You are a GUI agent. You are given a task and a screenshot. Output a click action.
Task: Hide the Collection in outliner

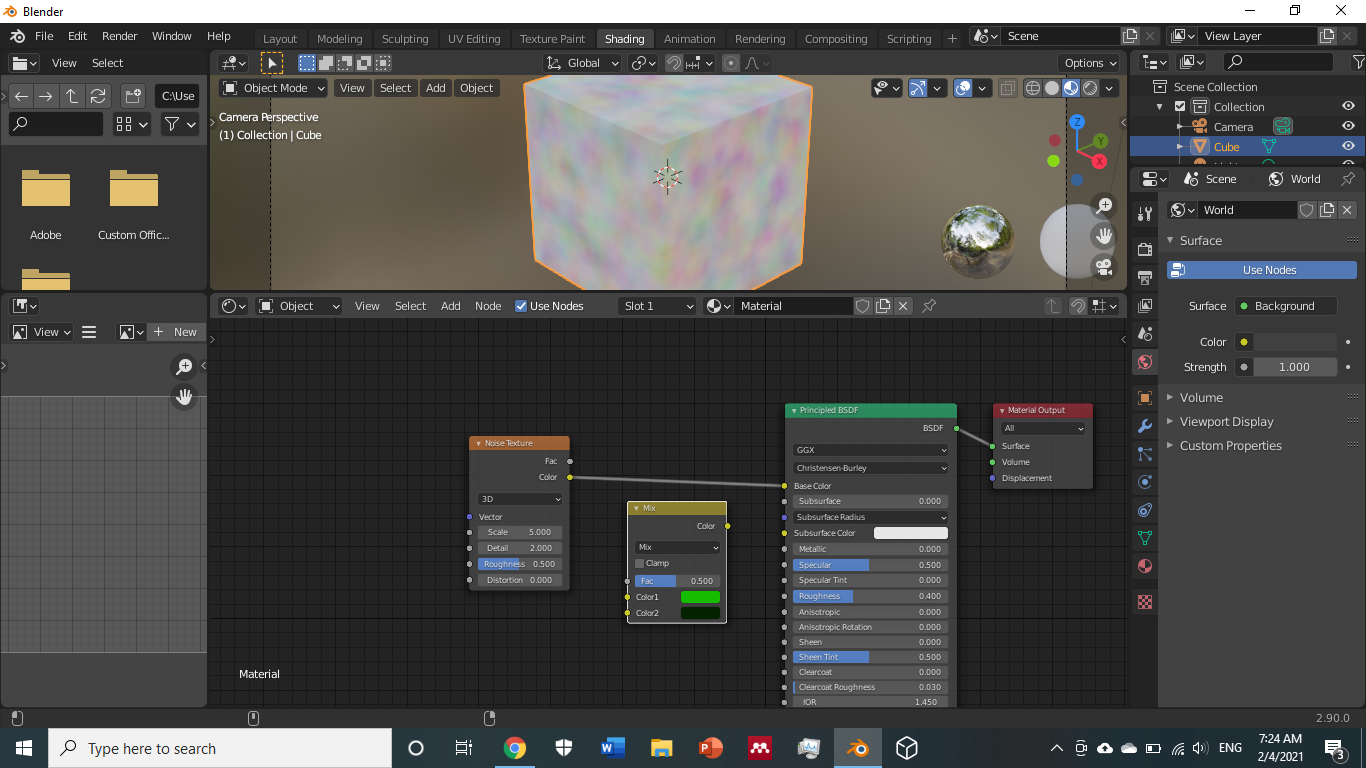1348,107
